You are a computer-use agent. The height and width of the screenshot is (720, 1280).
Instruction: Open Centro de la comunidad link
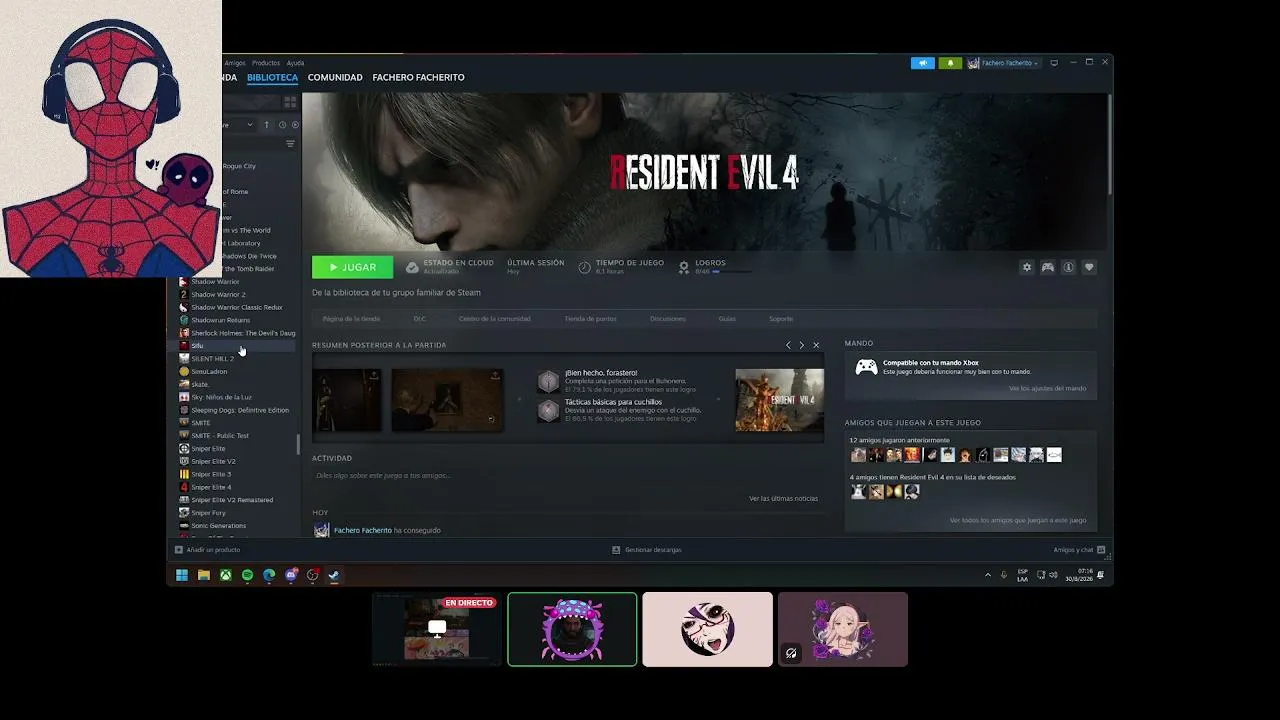[x=494, y=319]
